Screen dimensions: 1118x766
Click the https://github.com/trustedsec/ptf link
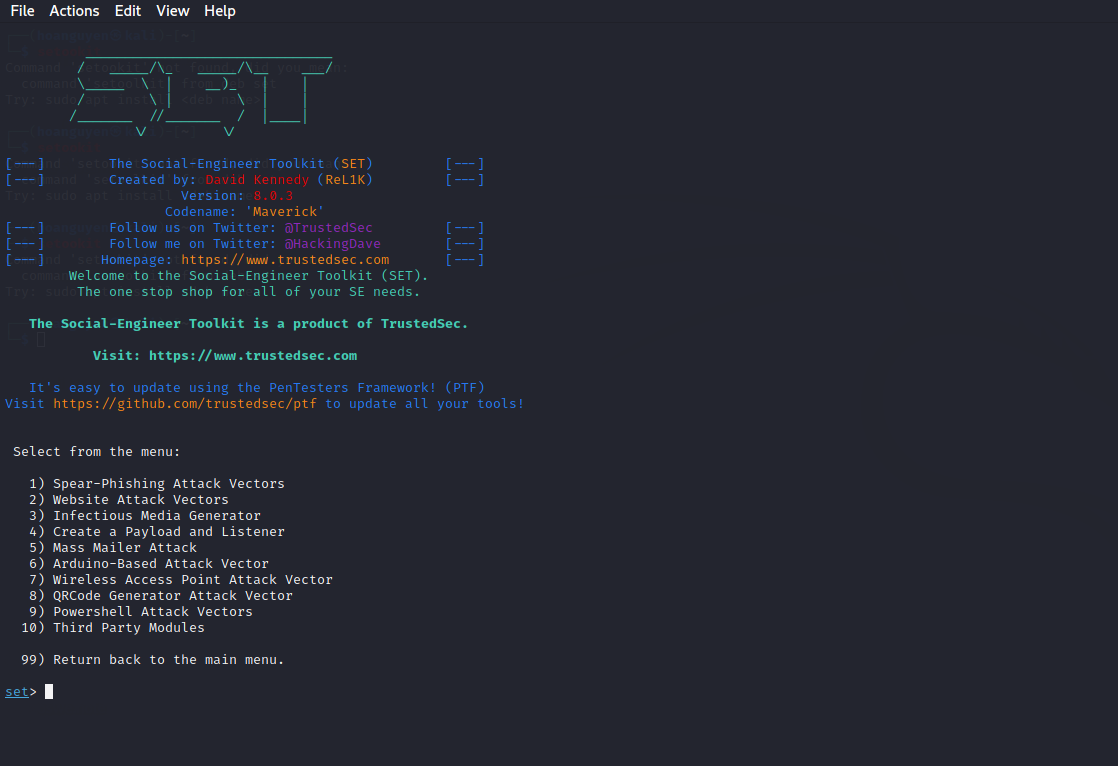(185, 404)
